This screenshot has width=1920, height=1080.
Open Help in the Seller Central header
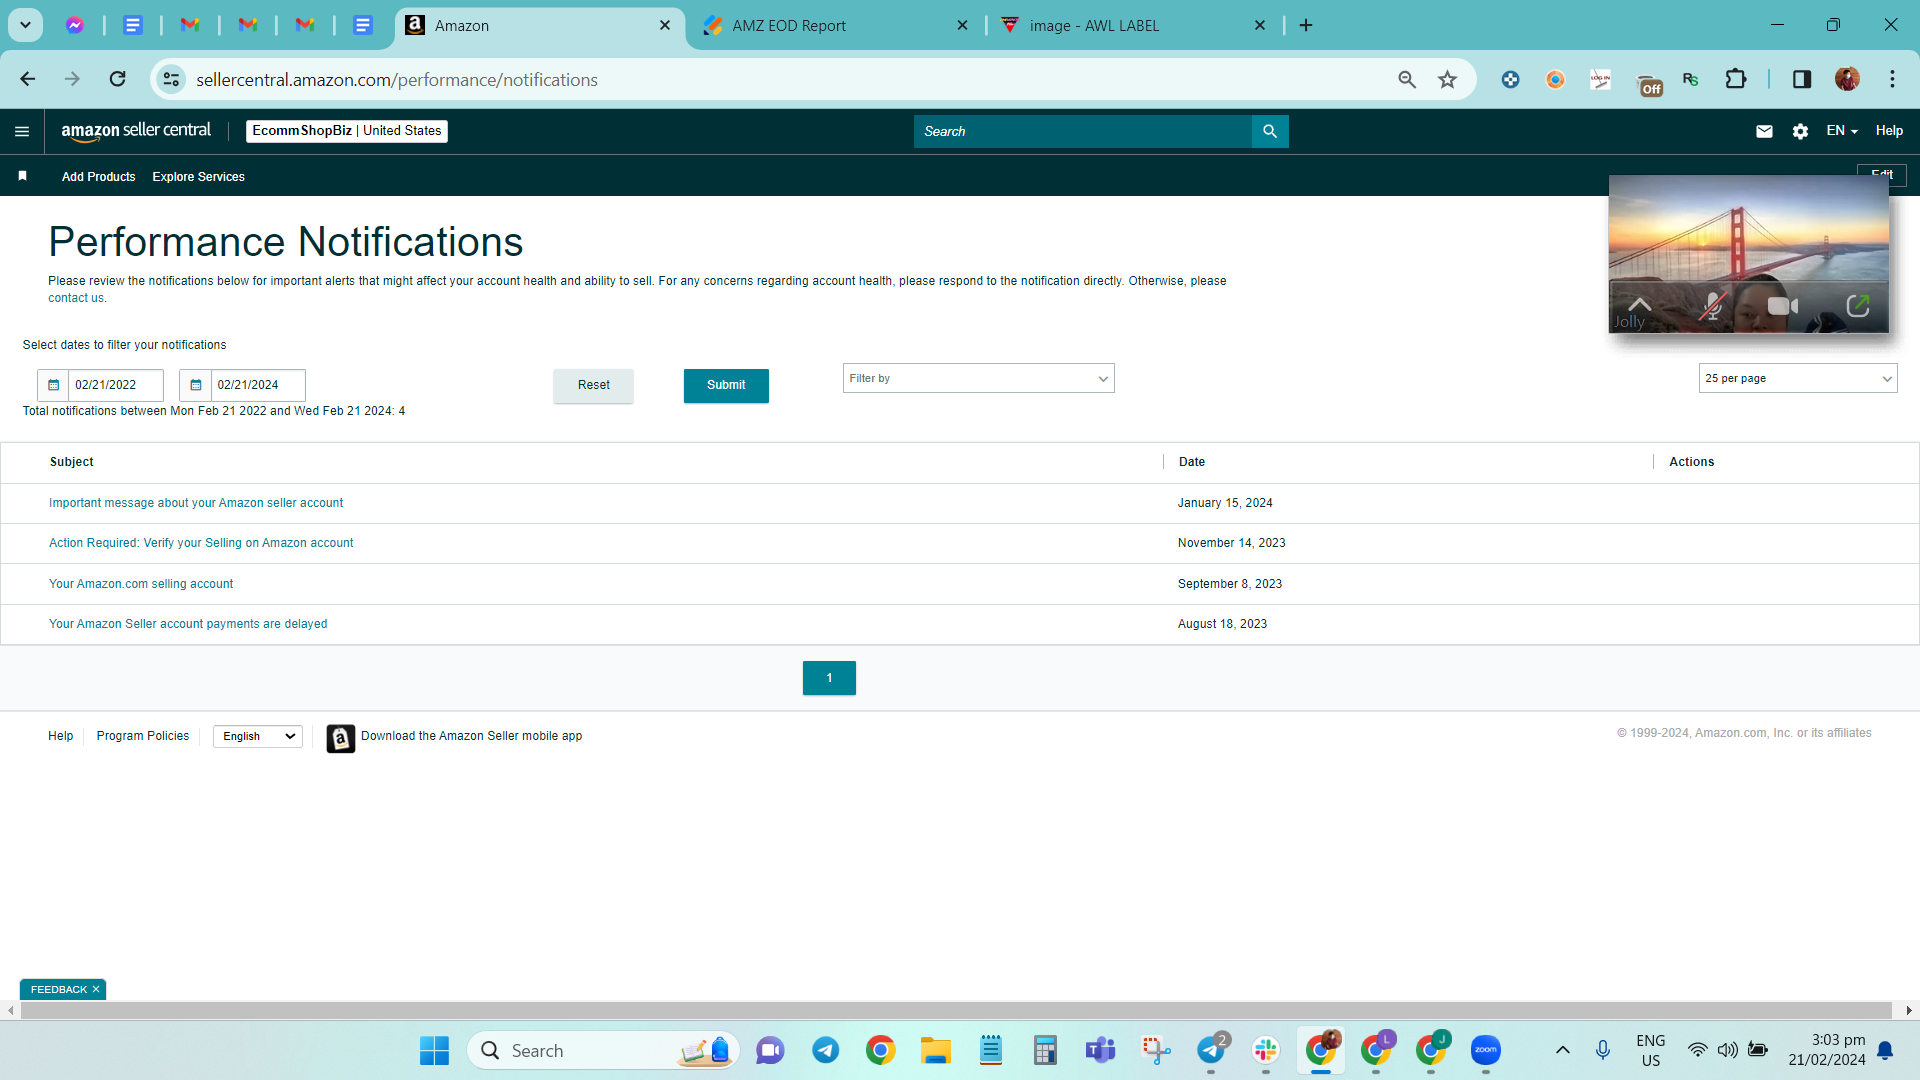click(1889, 131)
